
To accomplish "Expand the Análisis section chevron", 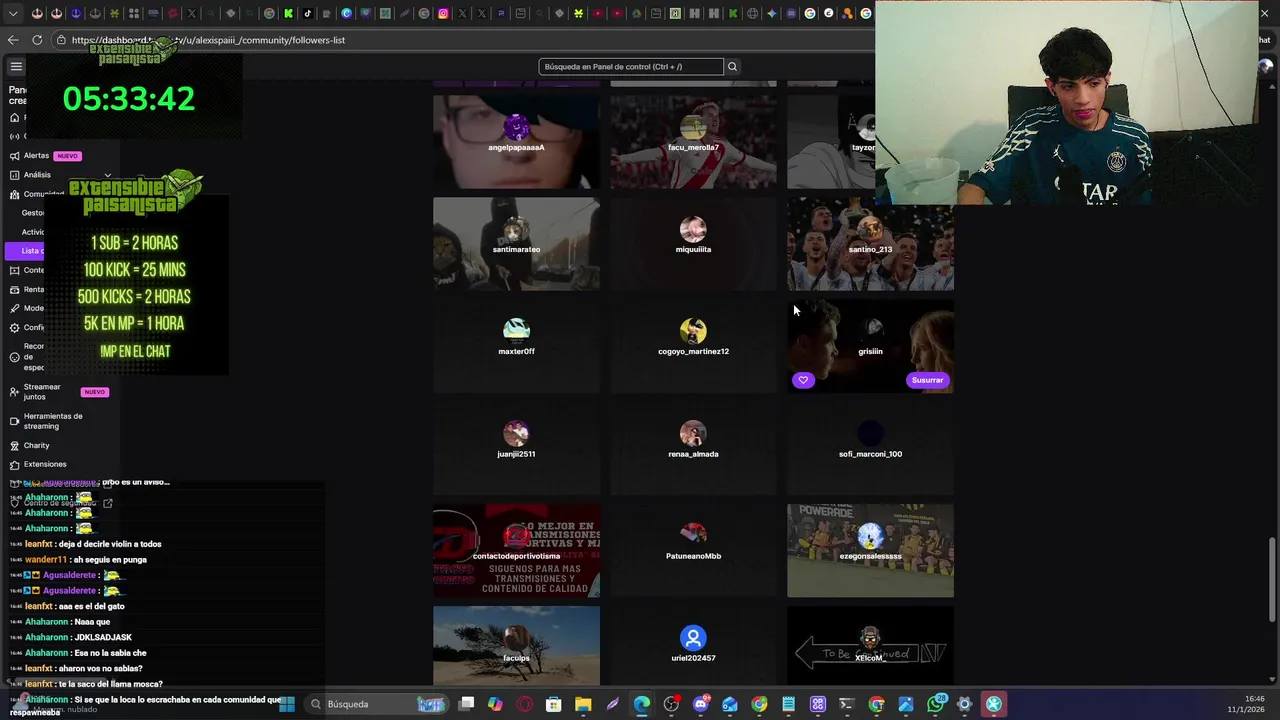I will pos(108,175).
